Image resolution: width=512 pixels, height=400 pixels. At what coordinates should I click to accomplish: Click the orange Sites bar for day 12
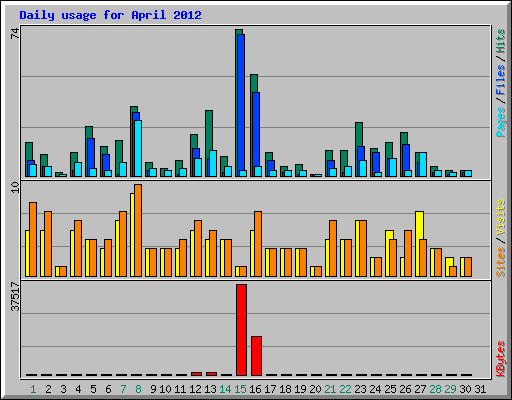click(198, 248)
